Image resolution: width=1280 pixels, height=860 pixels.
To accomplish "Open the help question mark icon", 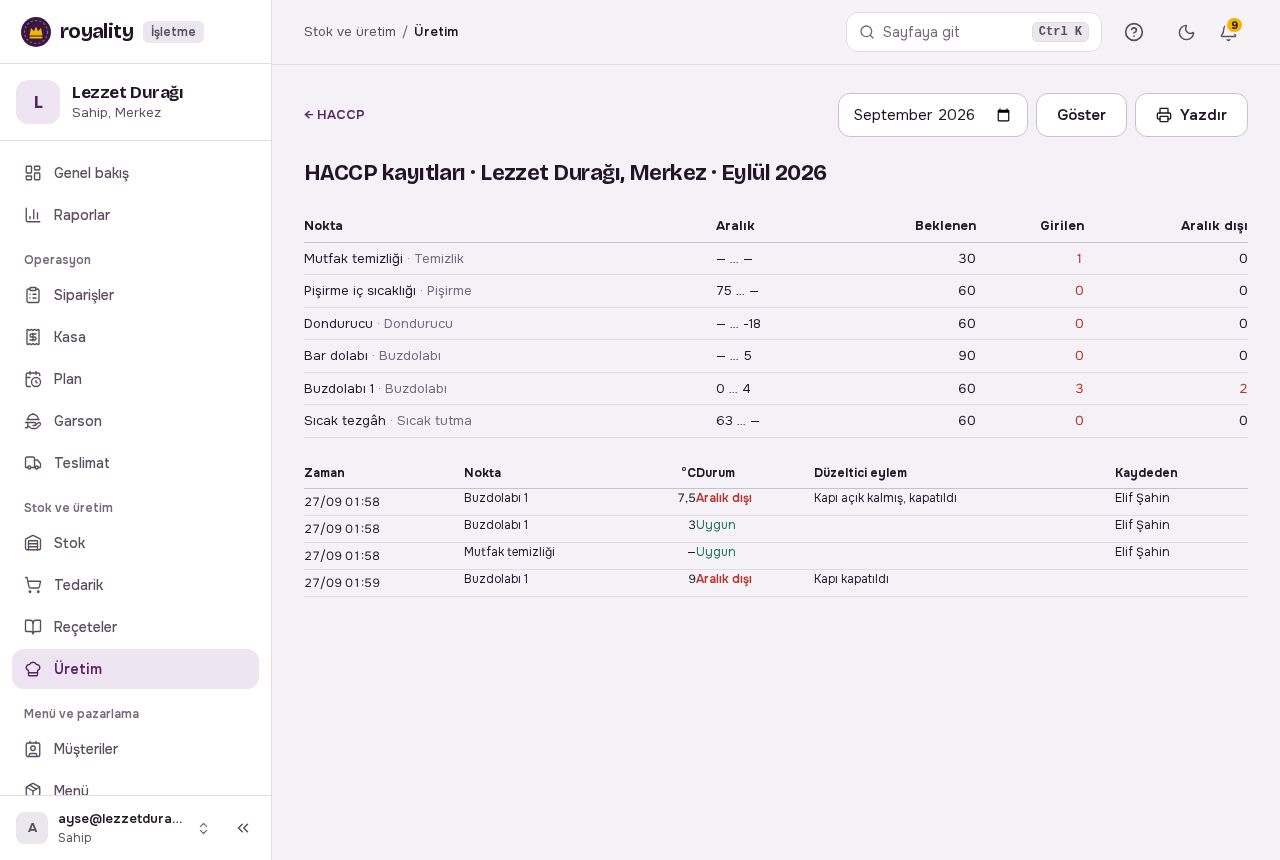I will (1134, 32).
